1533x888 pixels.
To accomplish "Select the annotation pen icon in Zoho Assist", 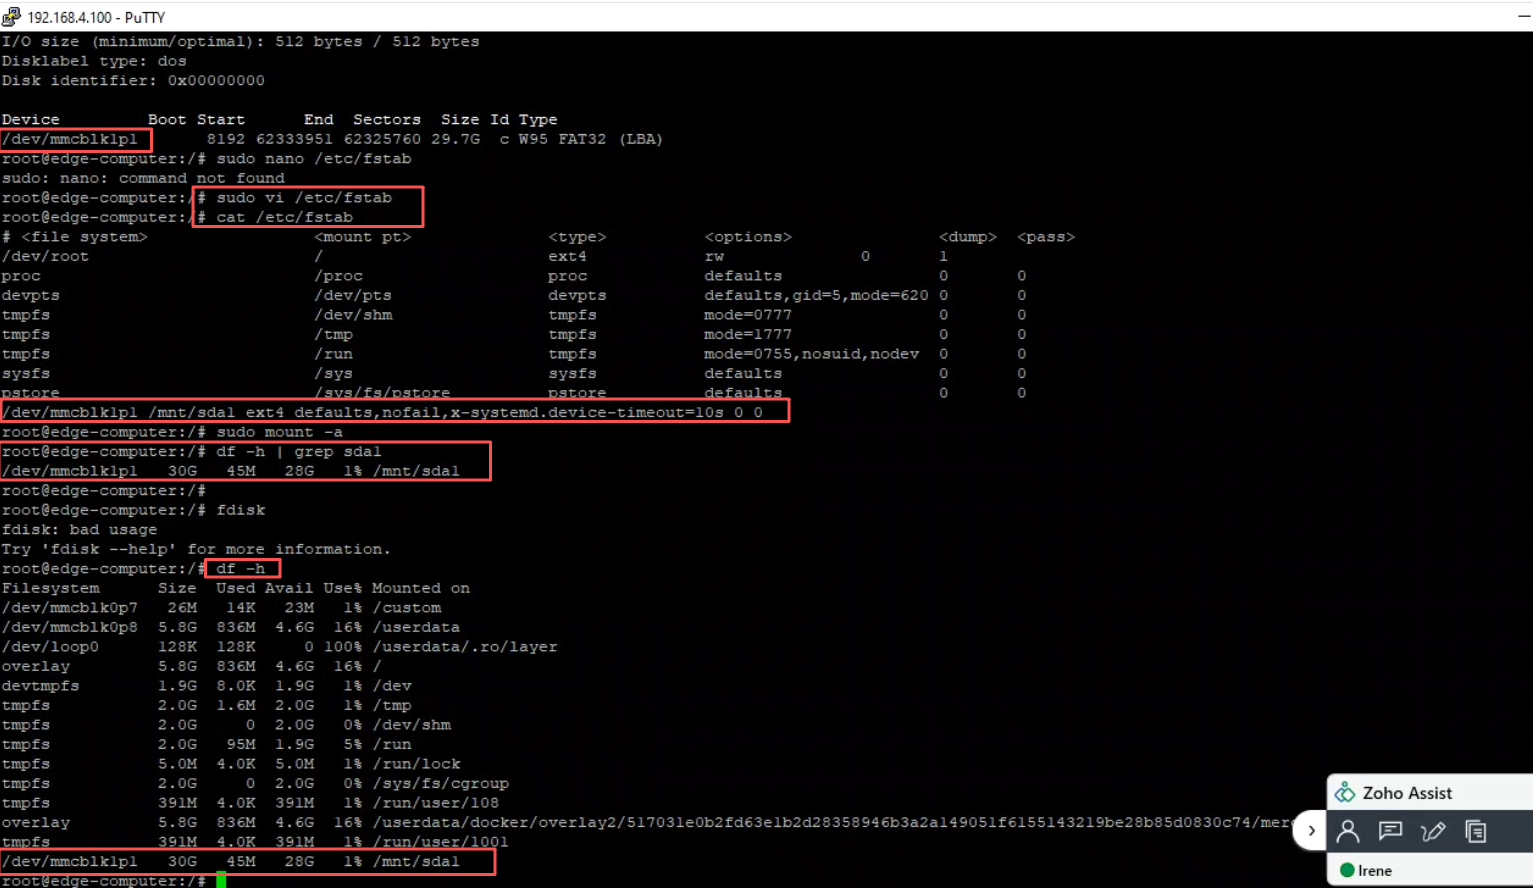I will click(x=1433, y=831).
